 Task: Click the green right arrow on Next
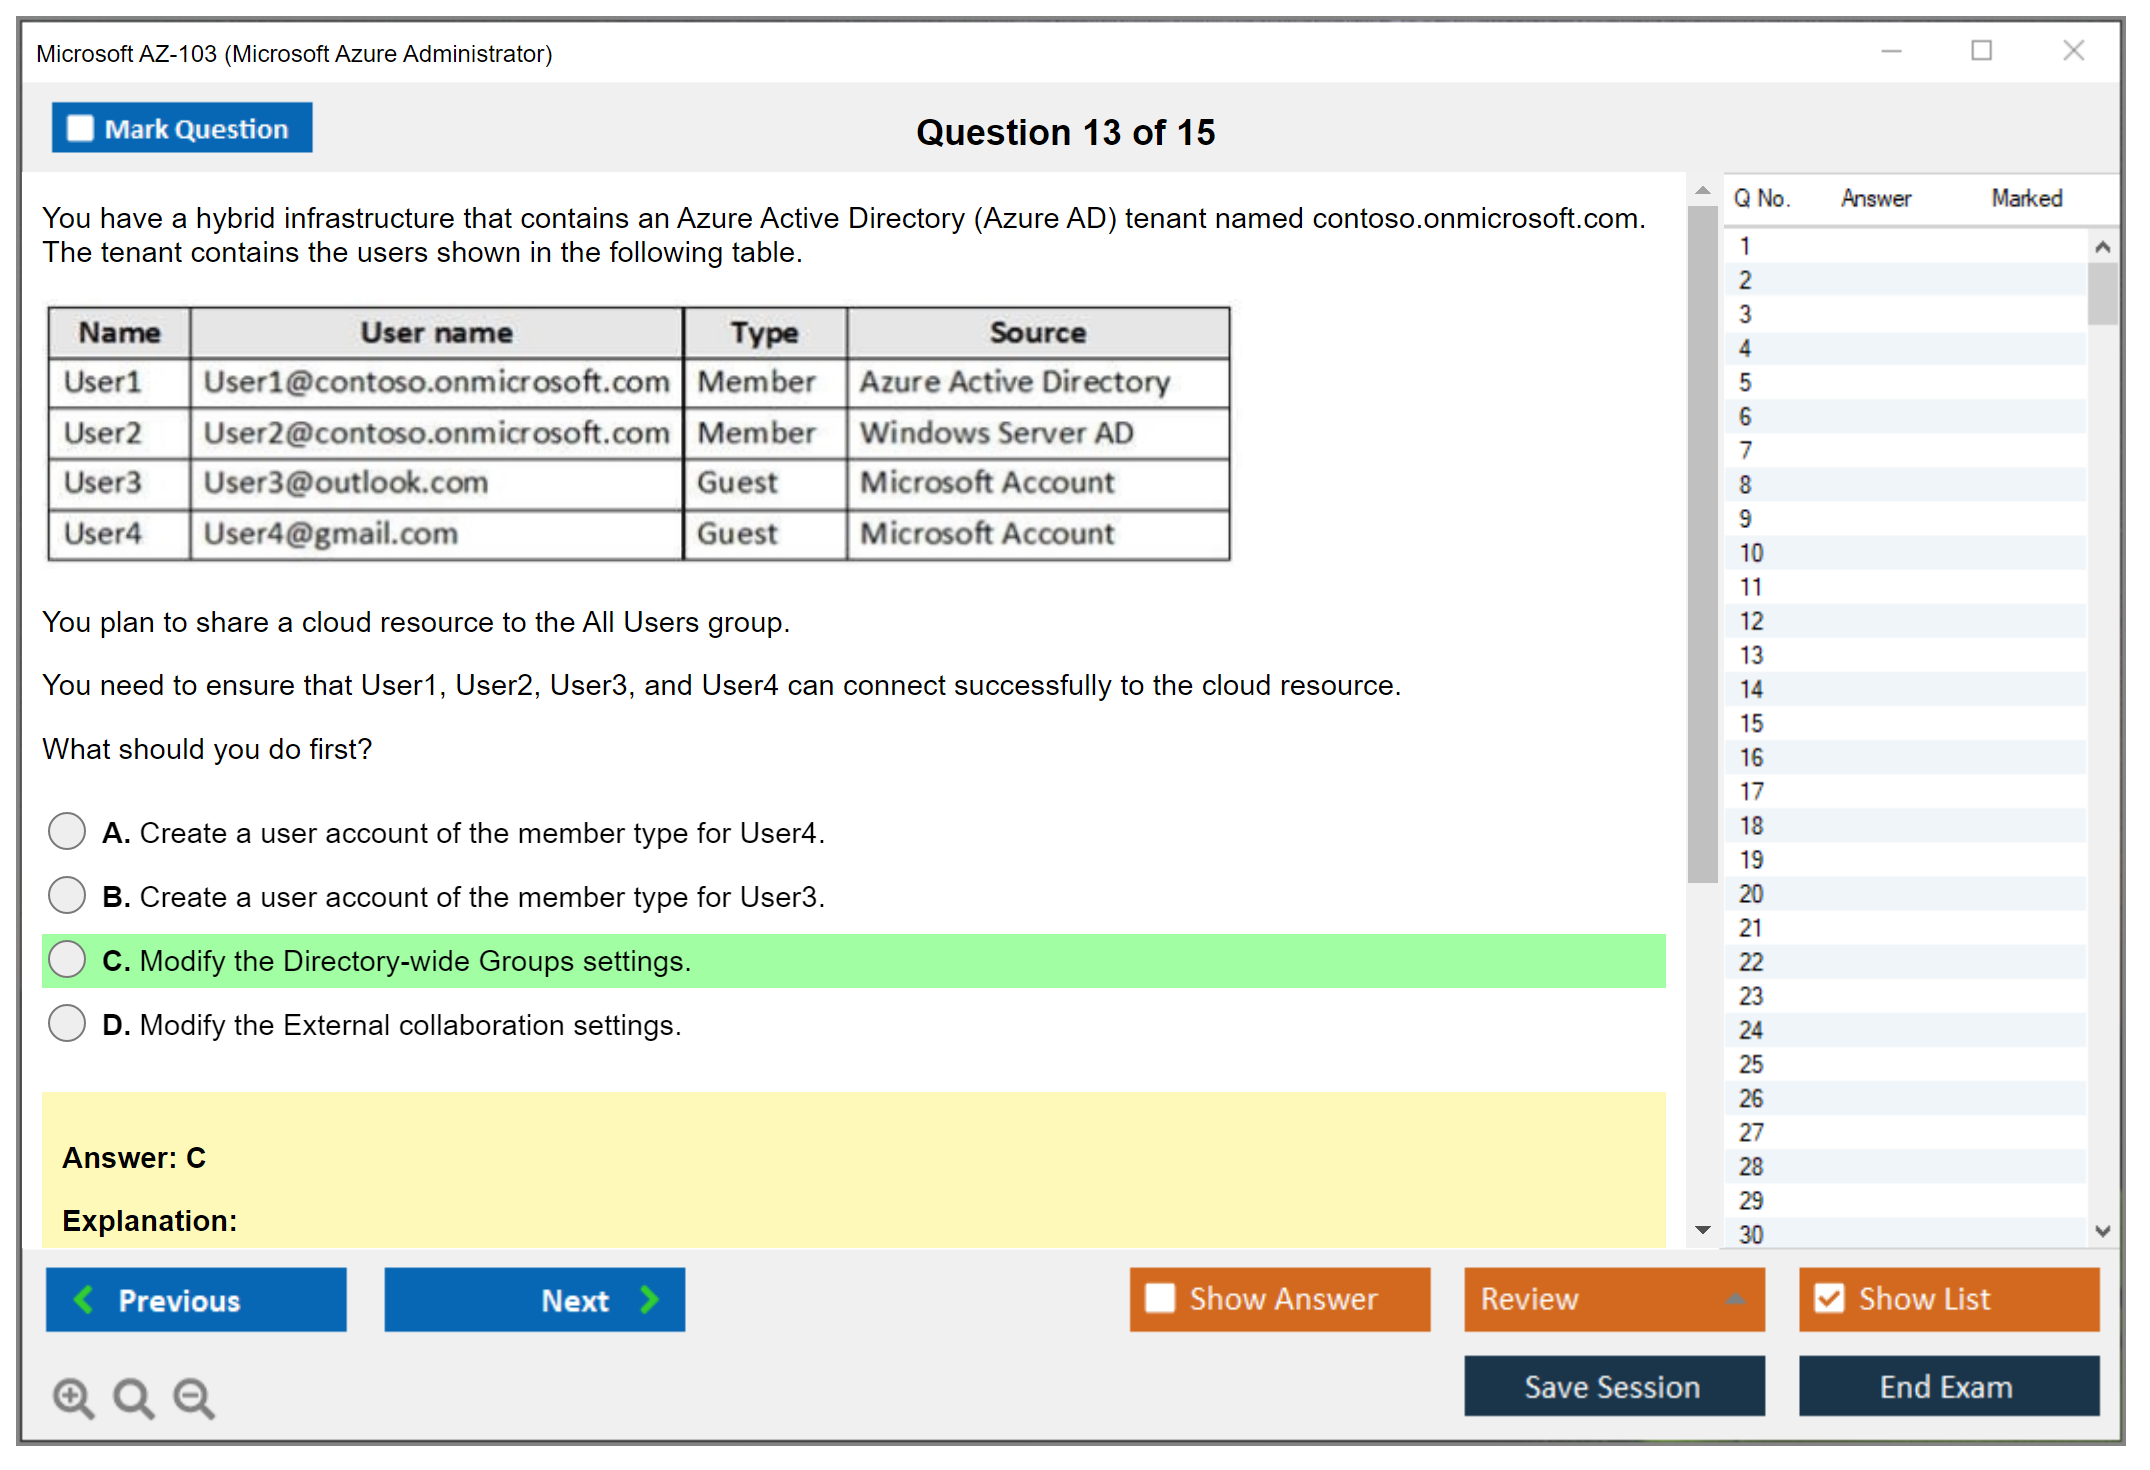tap(649, 1299)
